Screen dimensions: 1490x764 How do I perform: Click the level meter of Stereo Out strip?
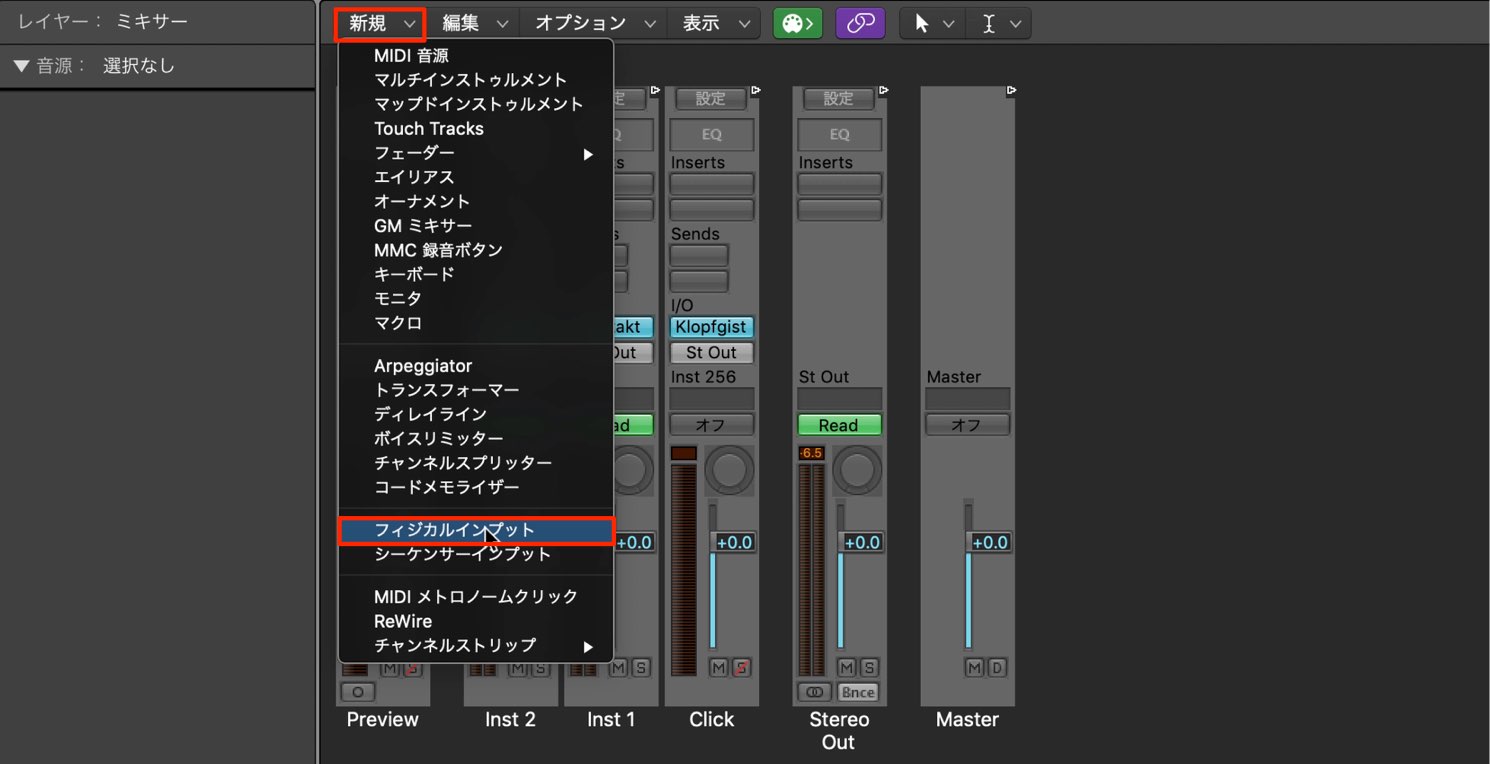pos(812,570)
